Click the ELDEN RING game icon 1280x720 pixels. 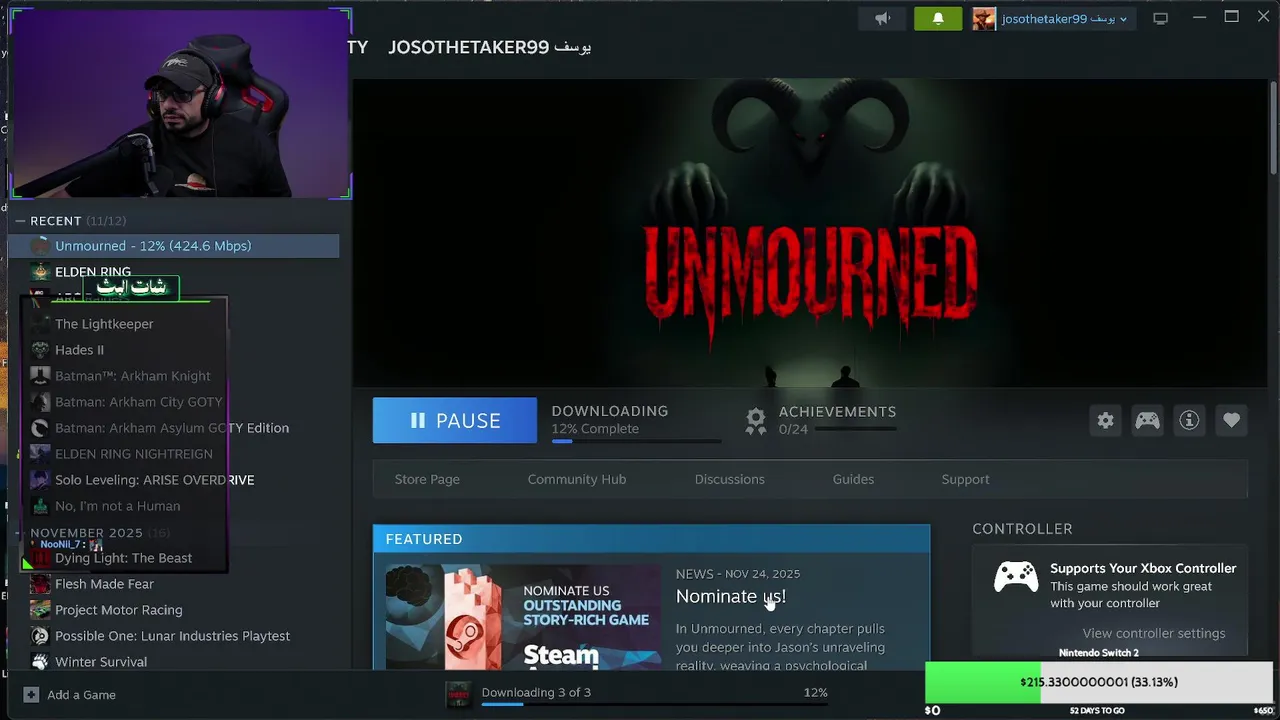point(40,272)
